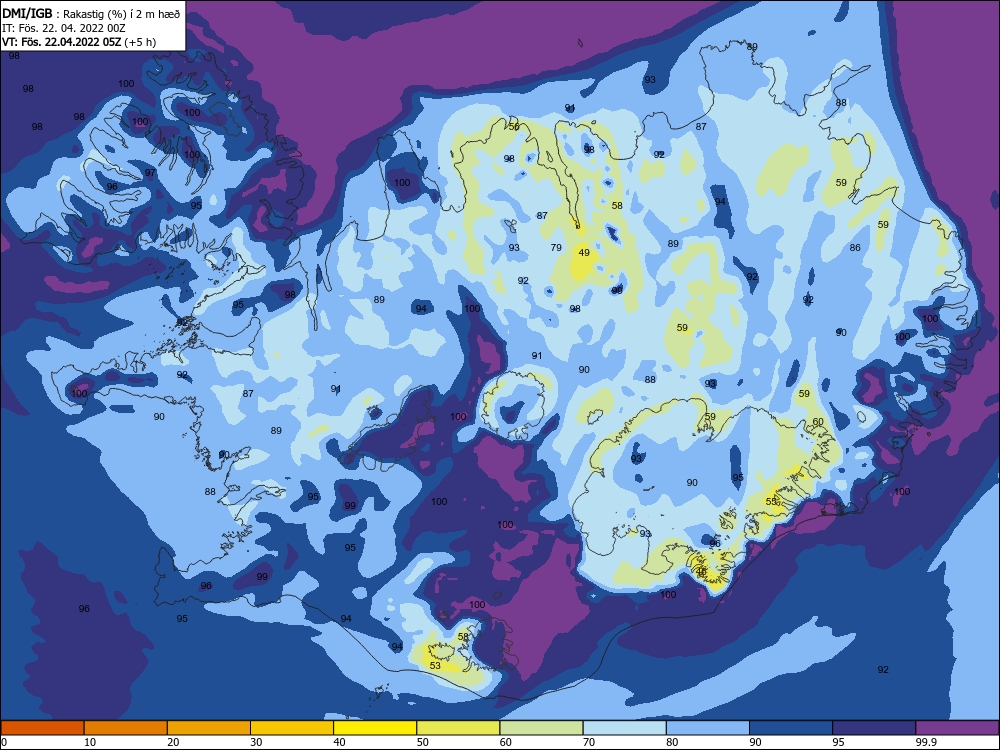Click the '97' humidity value in the Westfjords
Screen dimensions: 1000x750
[150, 173]
